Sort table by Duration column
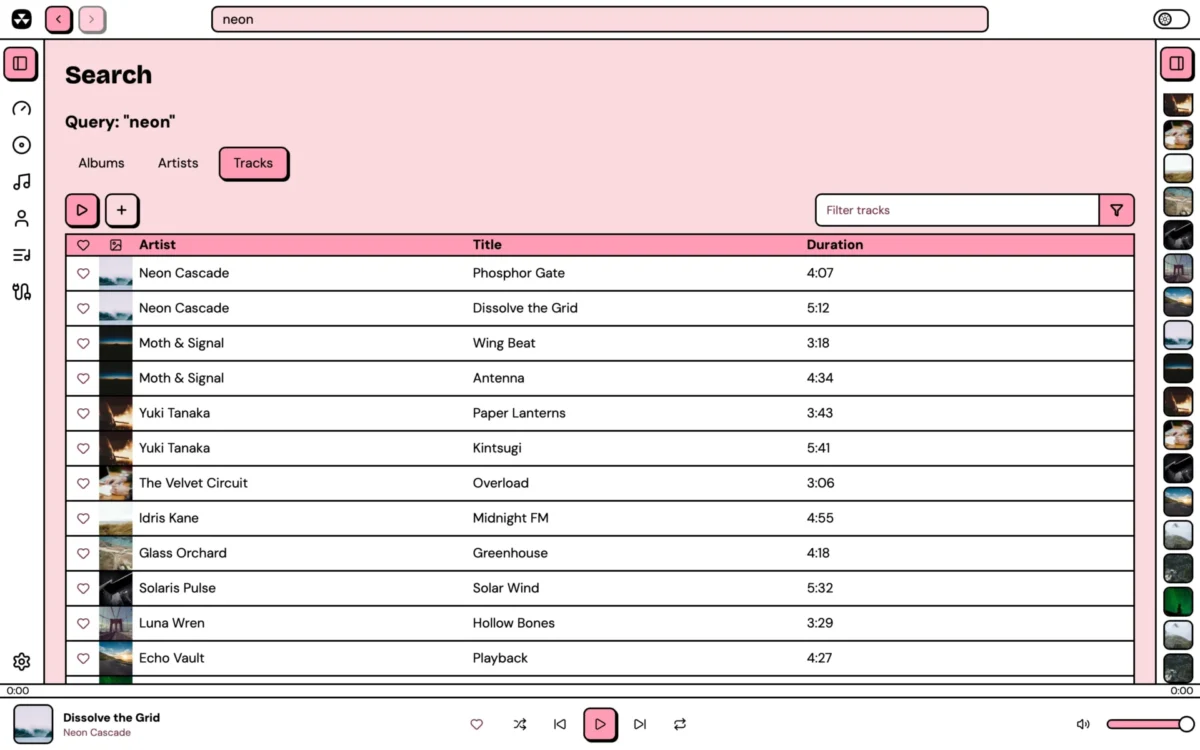The height and width of the screenshot is (750, 1200). [835, 244]
